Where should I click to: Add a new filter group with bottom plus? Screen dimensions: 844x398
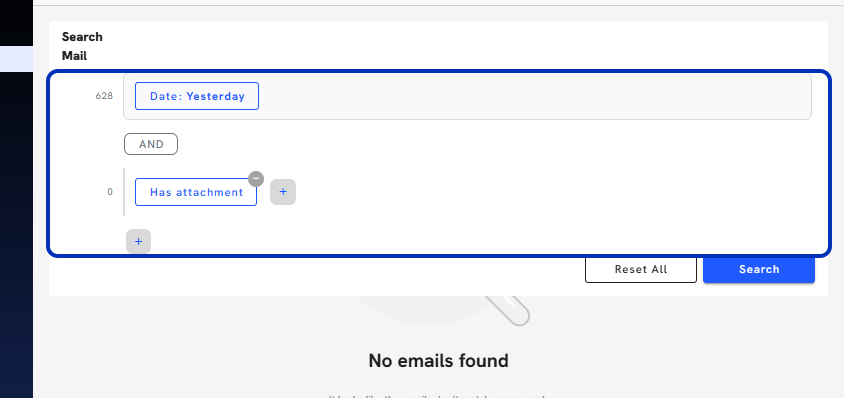click(x=138, y=241)
